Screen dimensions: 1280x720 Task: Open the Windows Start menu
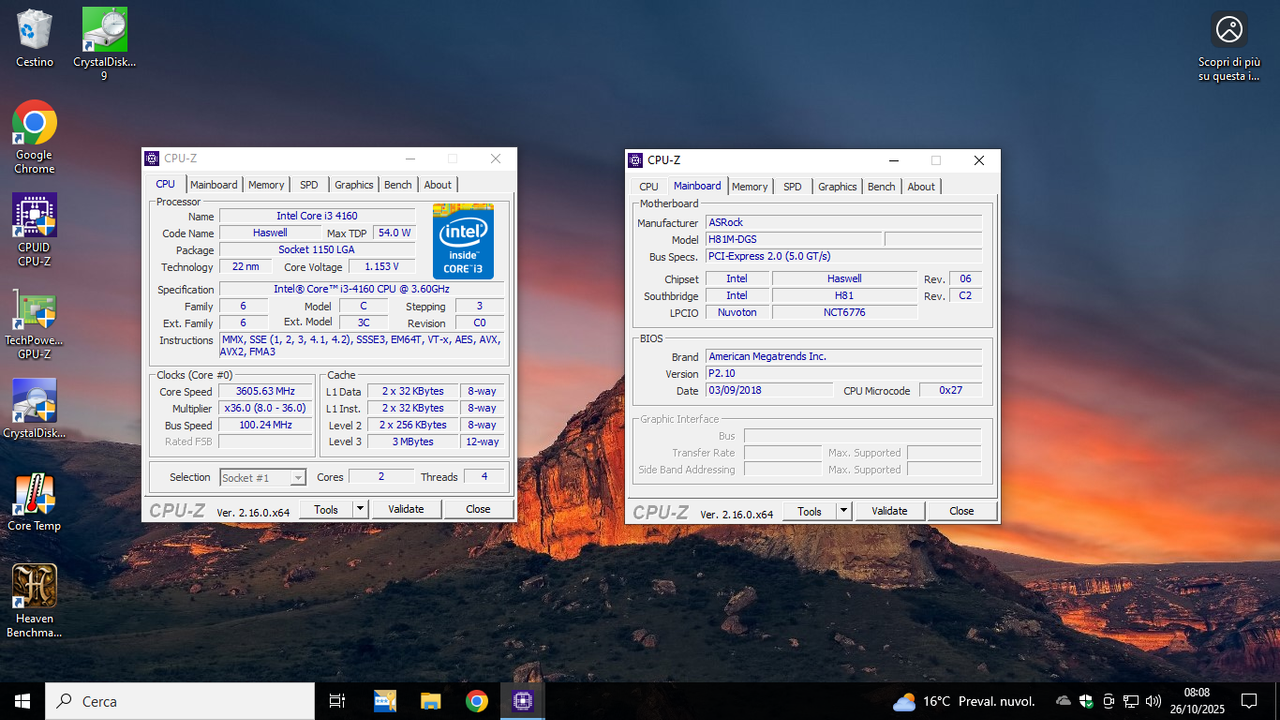point(22,701)
